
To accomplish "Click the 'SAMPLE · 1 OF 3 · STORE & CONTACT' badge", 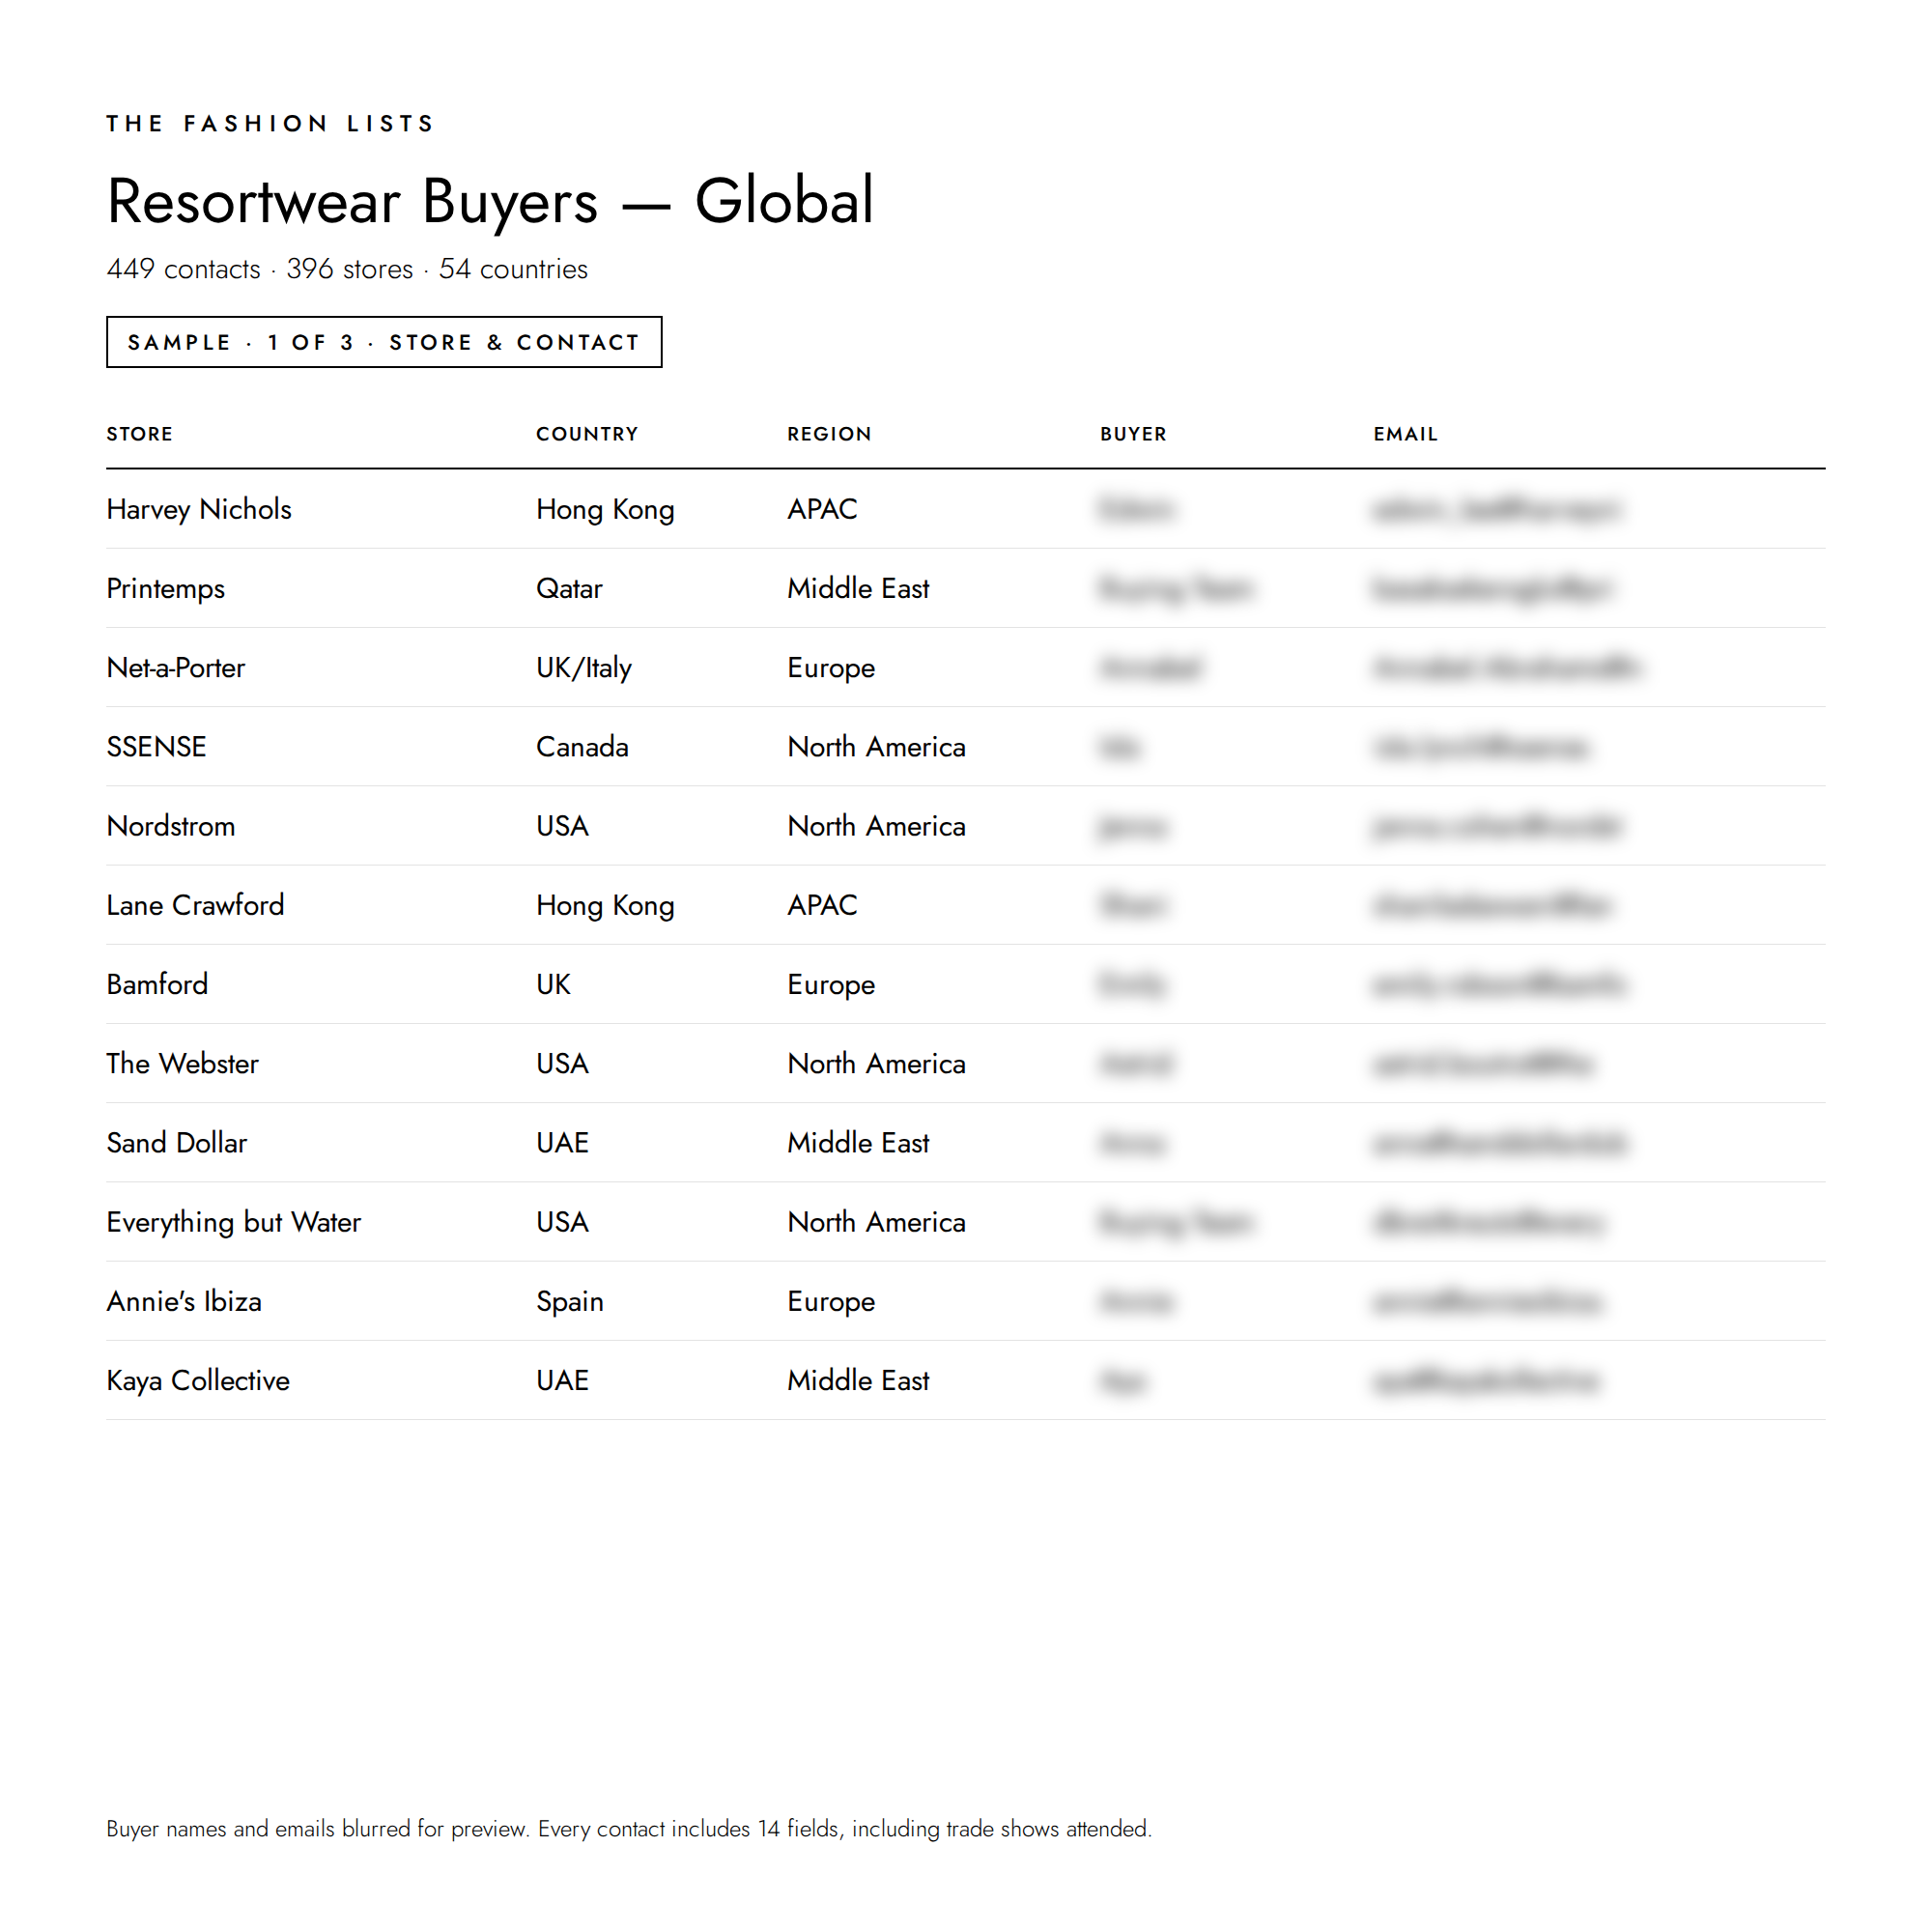I will (x=384, y=342).
